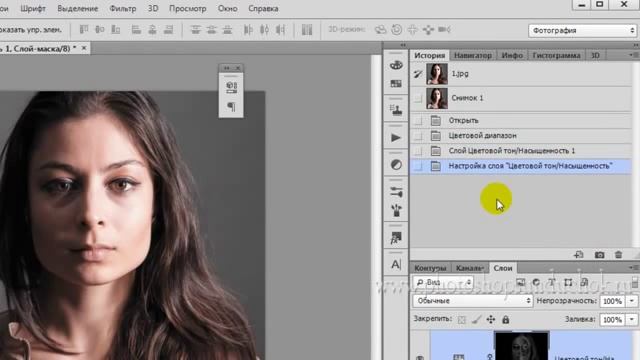Open layer filter type dropdown Вид

(x=443, y=282)
